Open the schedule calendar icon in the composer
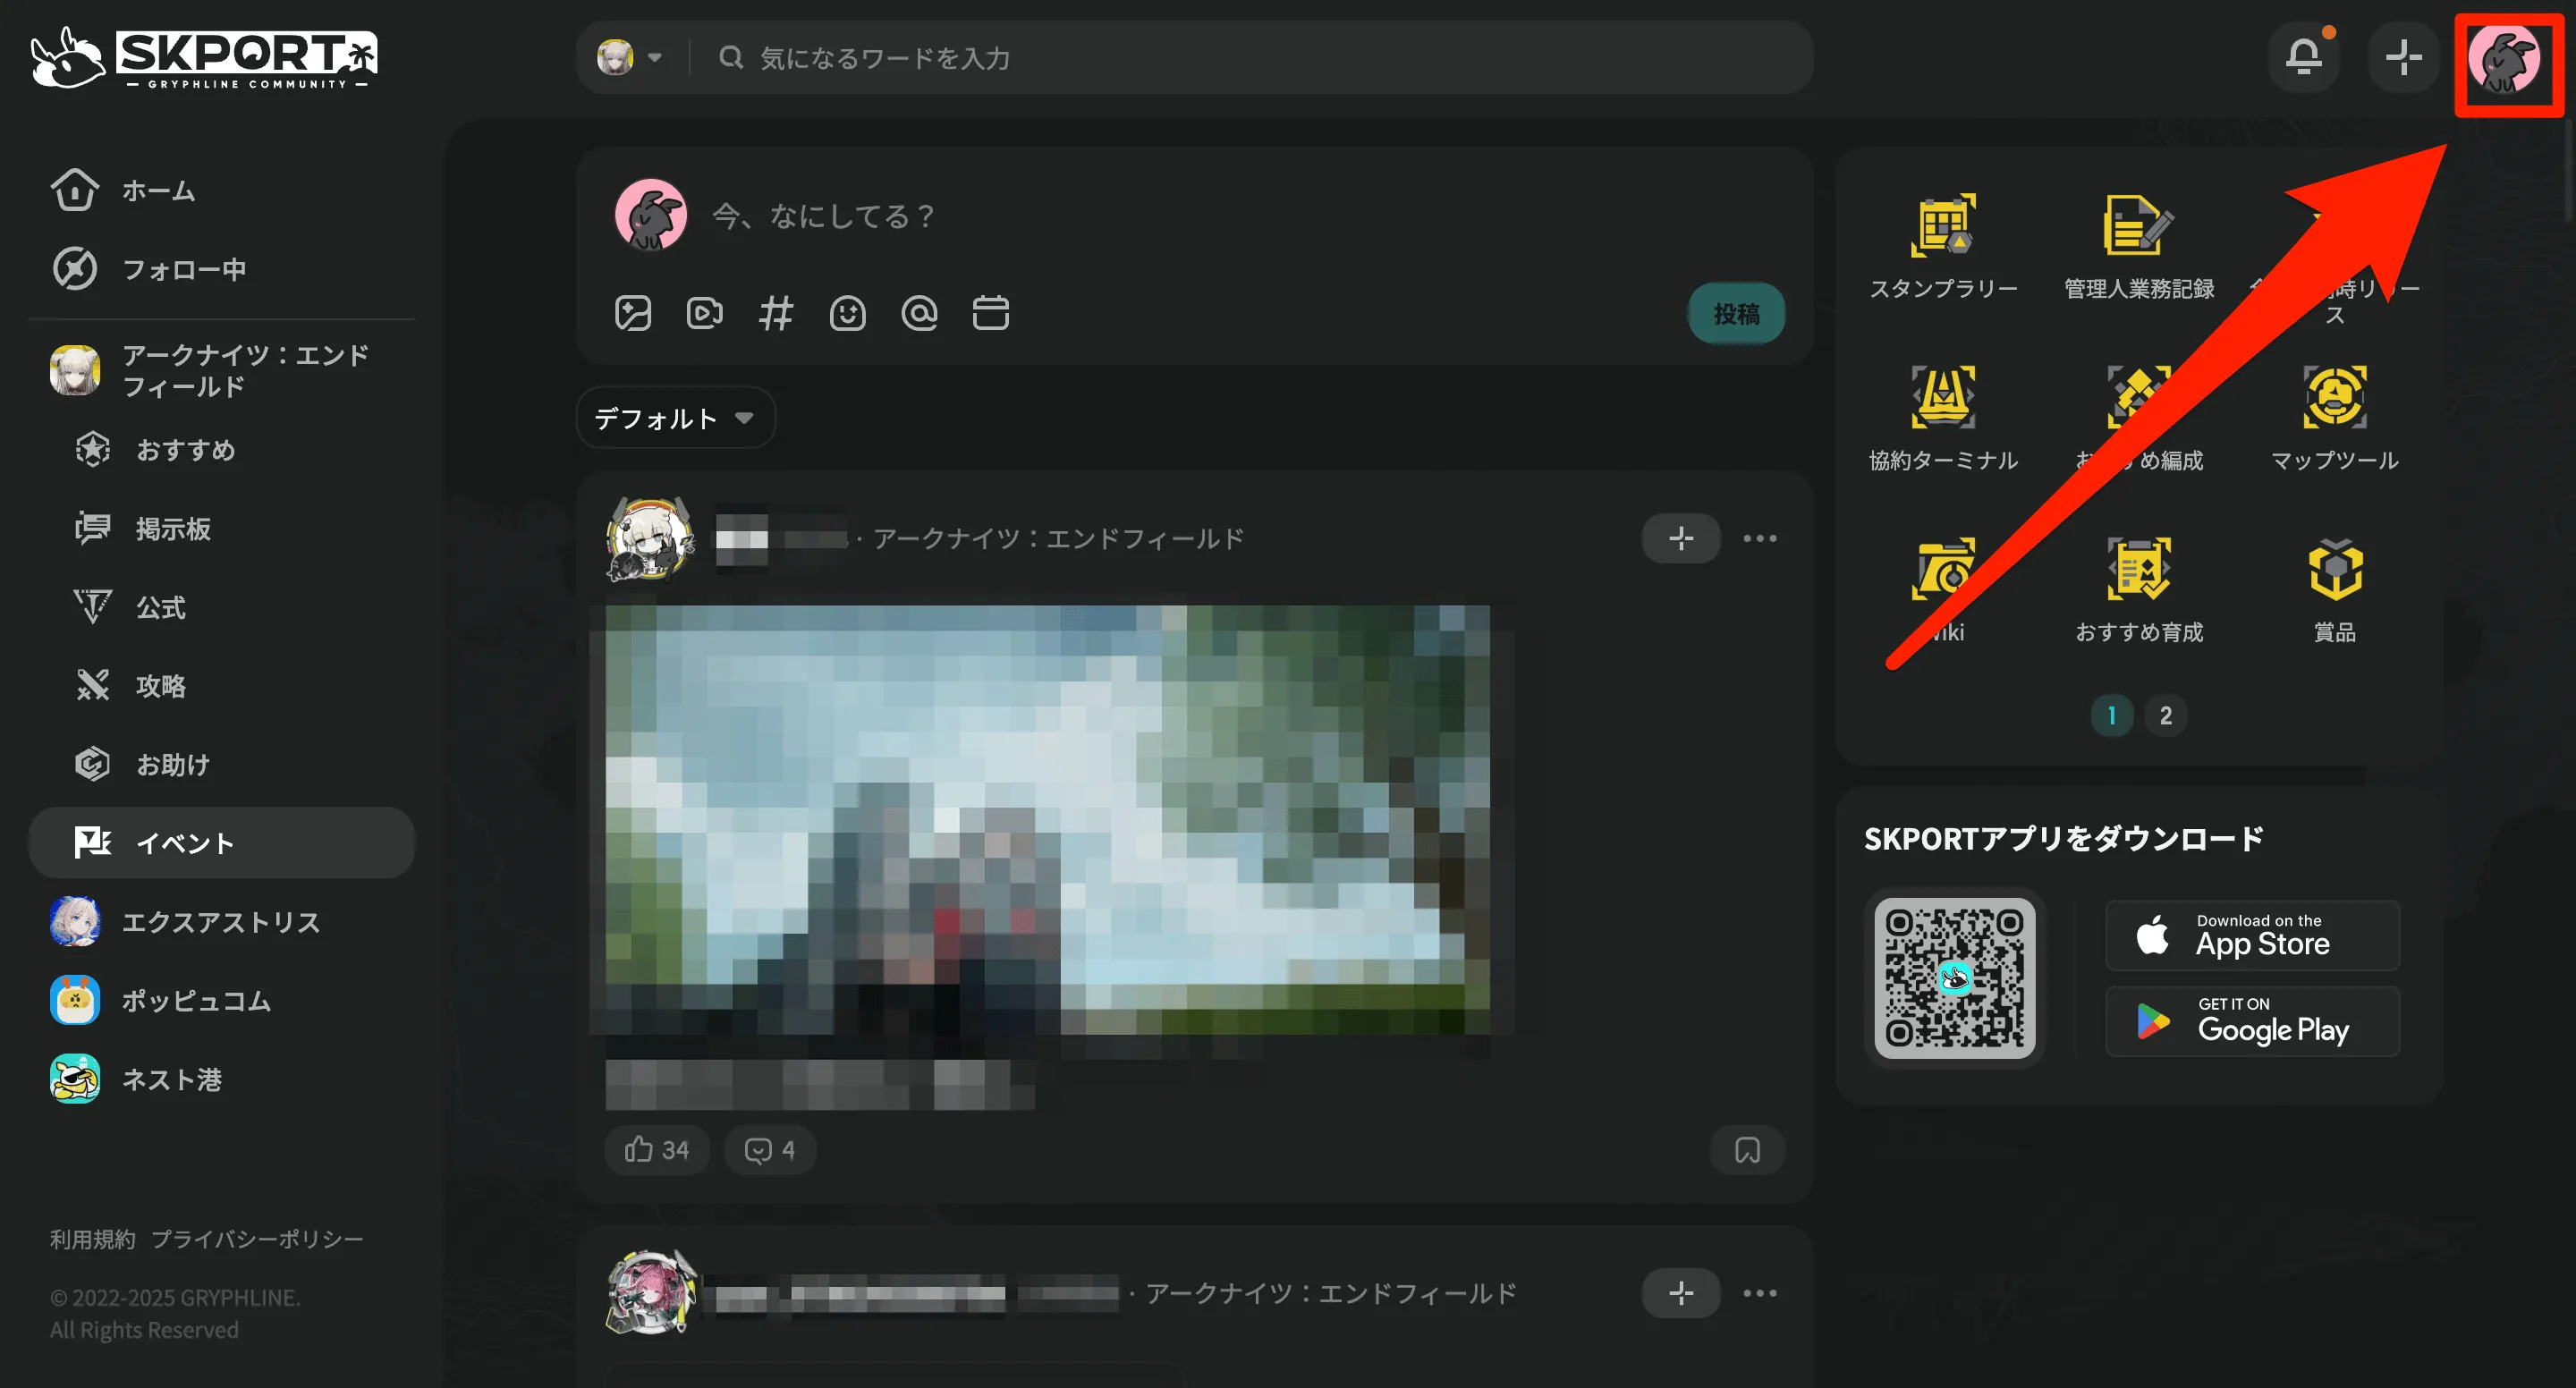Image resolution: width=2576 pixels, height=1388 pixels. (991, 313)
